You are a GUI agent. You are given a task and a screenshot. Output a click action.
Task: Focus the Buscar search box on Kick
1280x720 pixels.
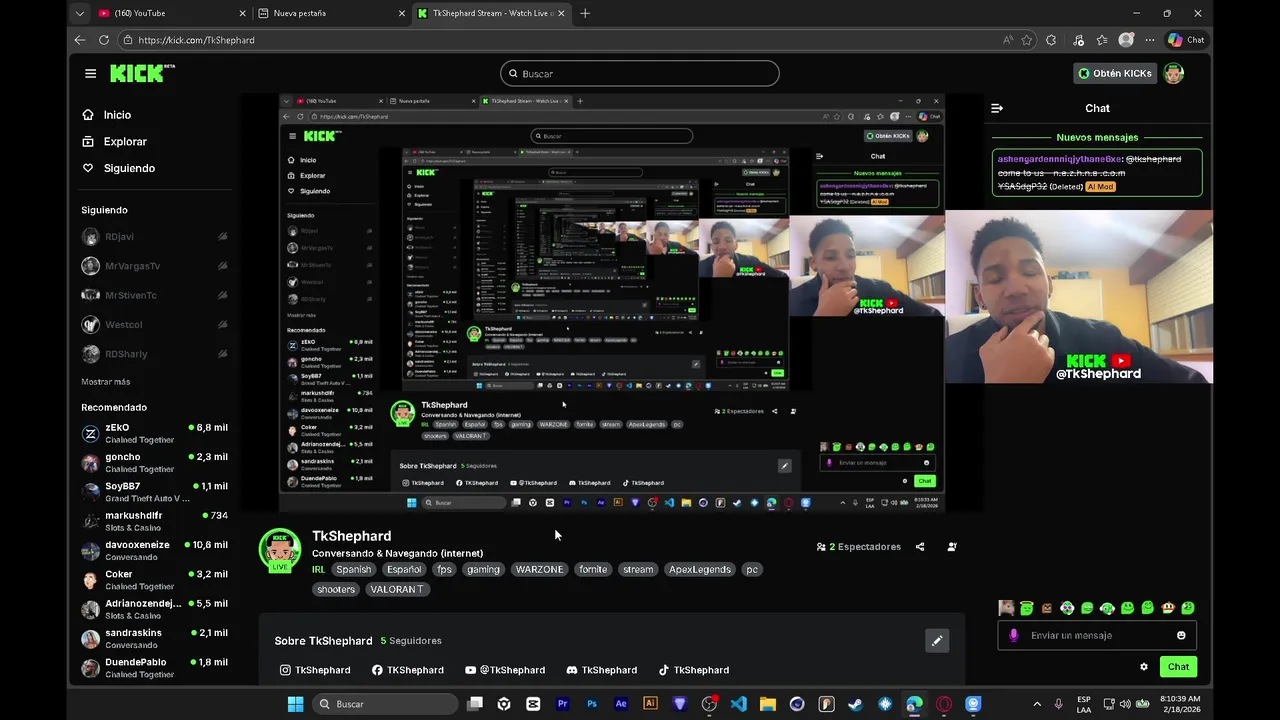[640, 73]
